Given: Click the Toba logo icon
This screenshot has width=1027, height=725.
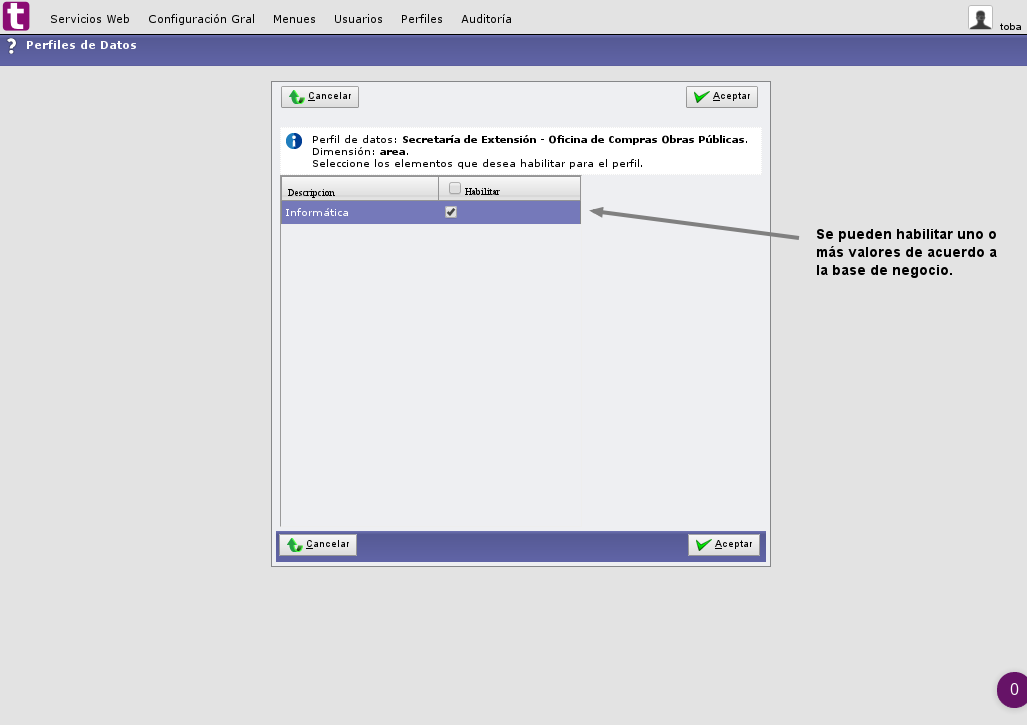Looking at the screenshot, I should pos(16,16).
